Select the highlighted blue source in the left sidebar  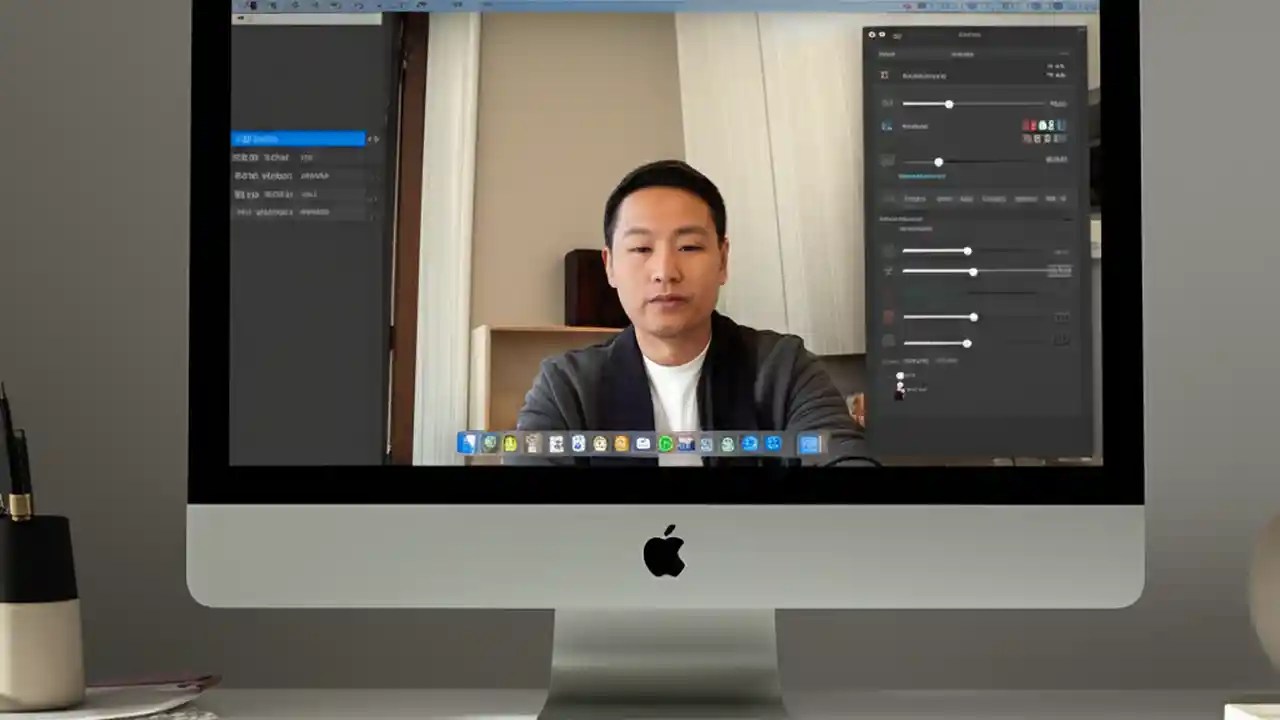coord(298,138)
